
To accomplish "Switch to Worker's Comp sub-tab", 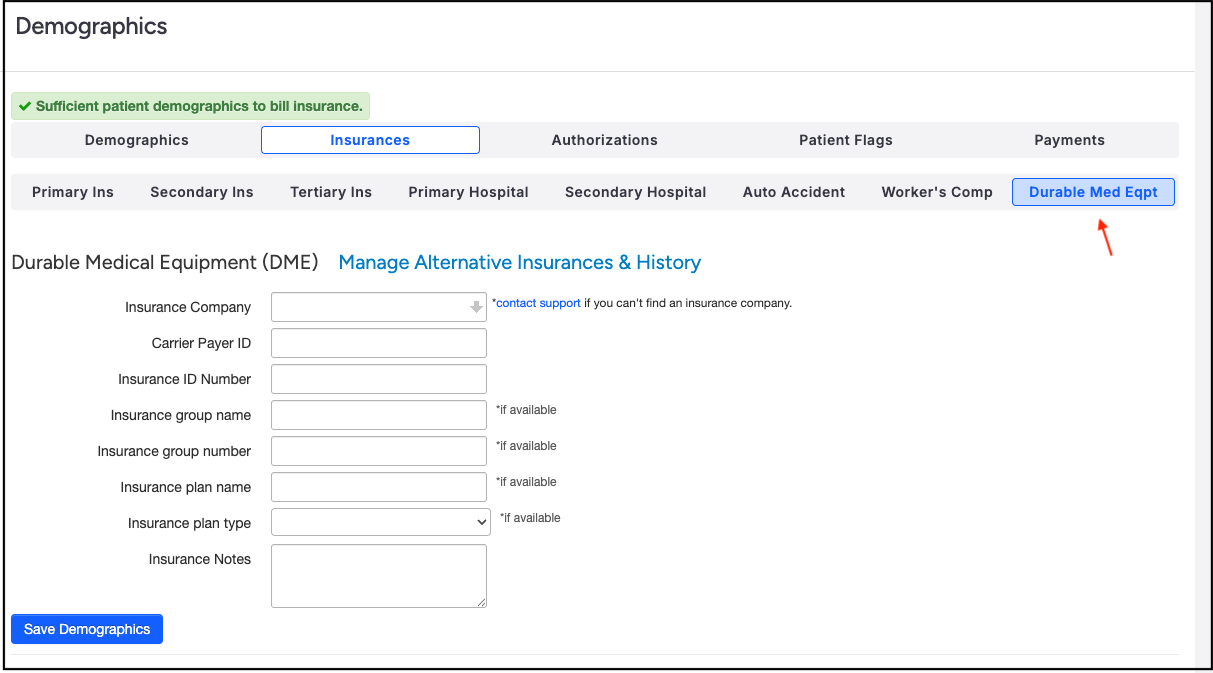I will tap(937, 192).
